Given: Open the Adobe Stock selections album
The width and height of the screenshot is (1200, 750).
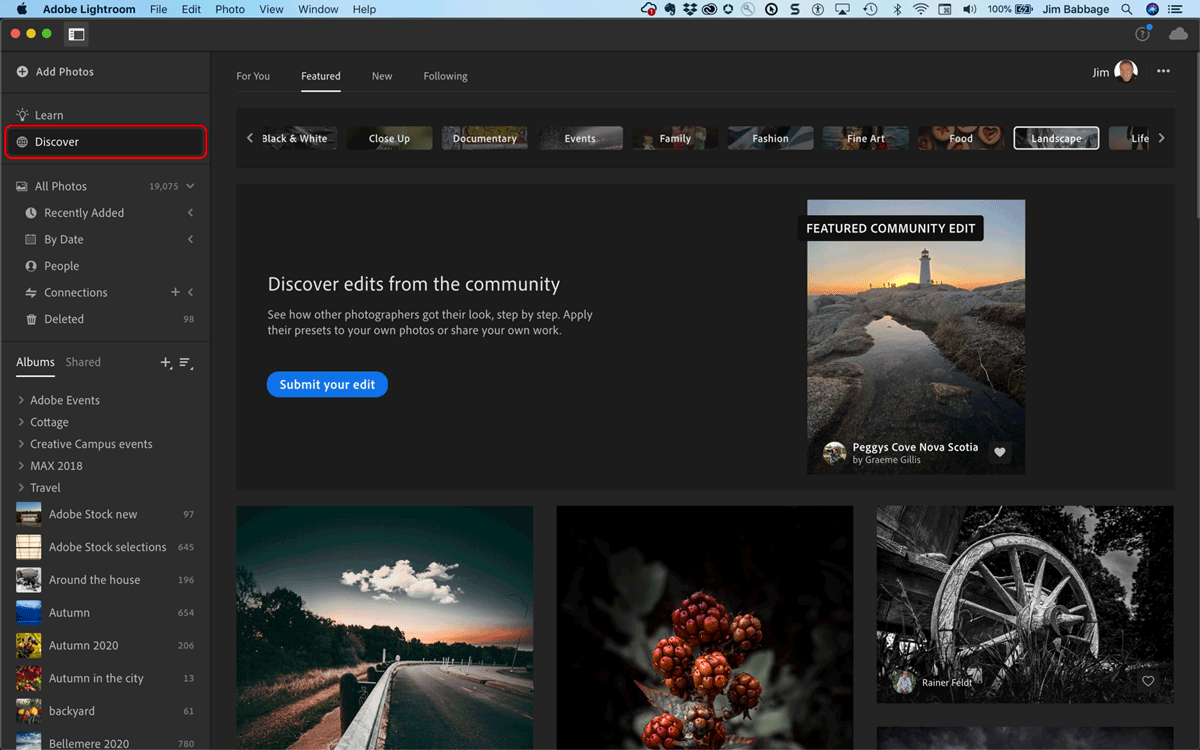Looking at the screenshot, I should [x=105, y=547].
